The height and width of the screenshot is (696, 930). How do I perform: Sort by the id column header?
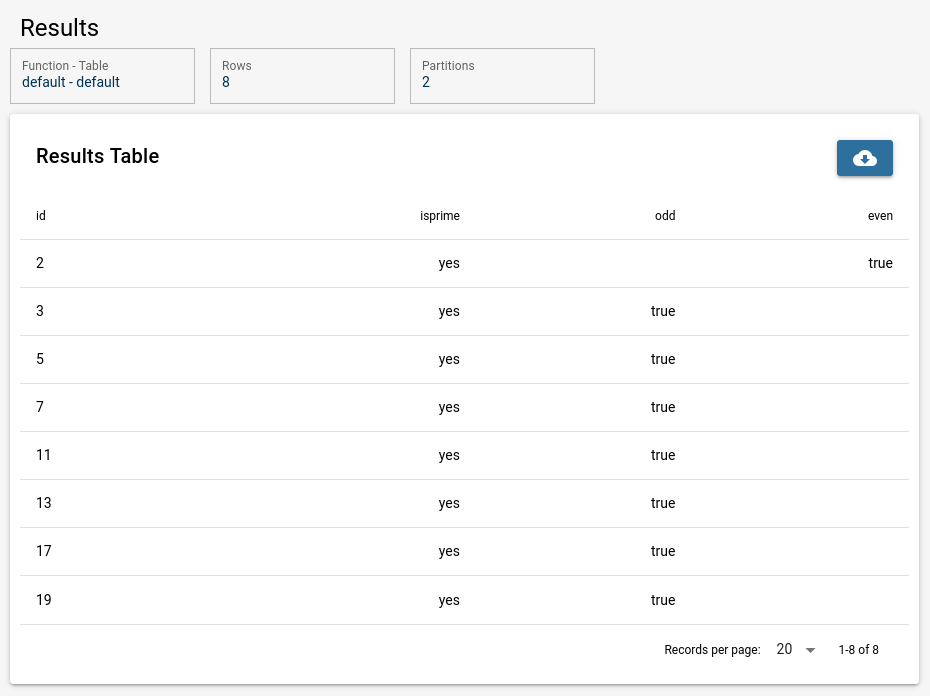[40, 215]
